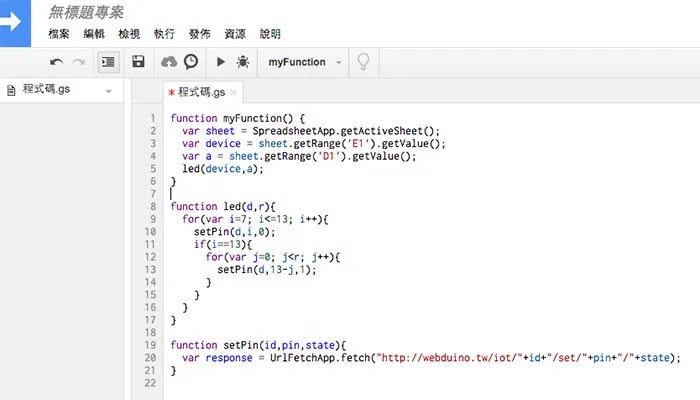The width and height of the screenshot is (700, 400).
Task: Click 'function setPin(id,pin,state){' line
Action: (258, 346)
